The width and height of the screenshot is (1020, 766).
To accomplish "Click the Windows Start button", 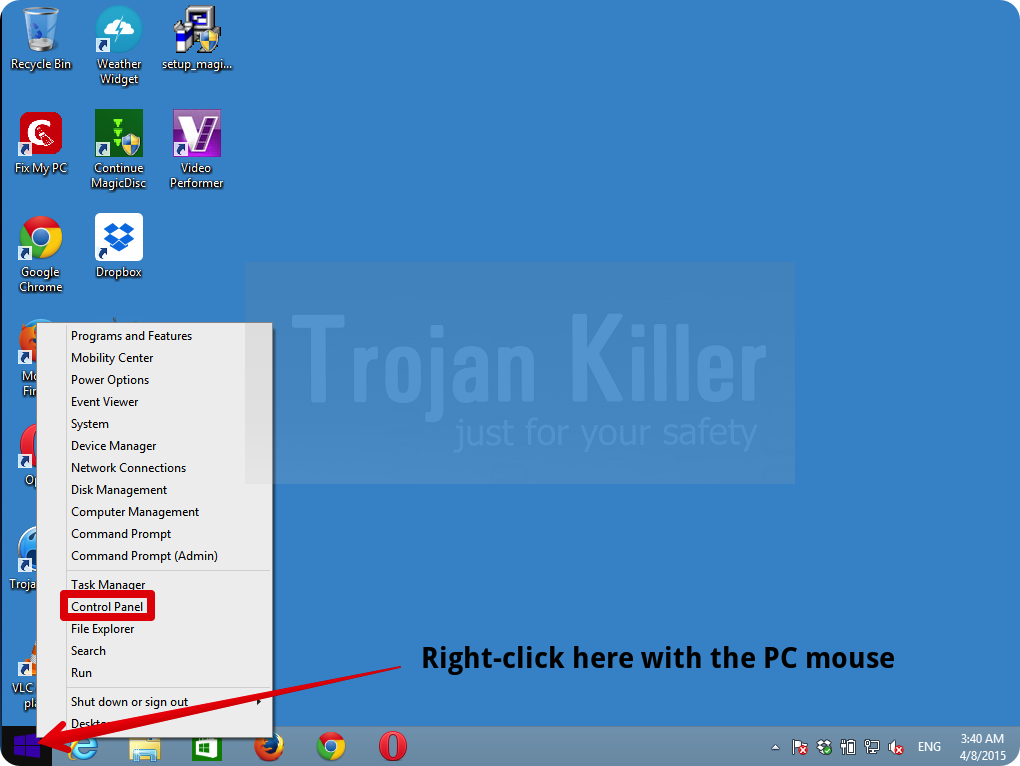I will pyautogui.click(x=27, y=746).
